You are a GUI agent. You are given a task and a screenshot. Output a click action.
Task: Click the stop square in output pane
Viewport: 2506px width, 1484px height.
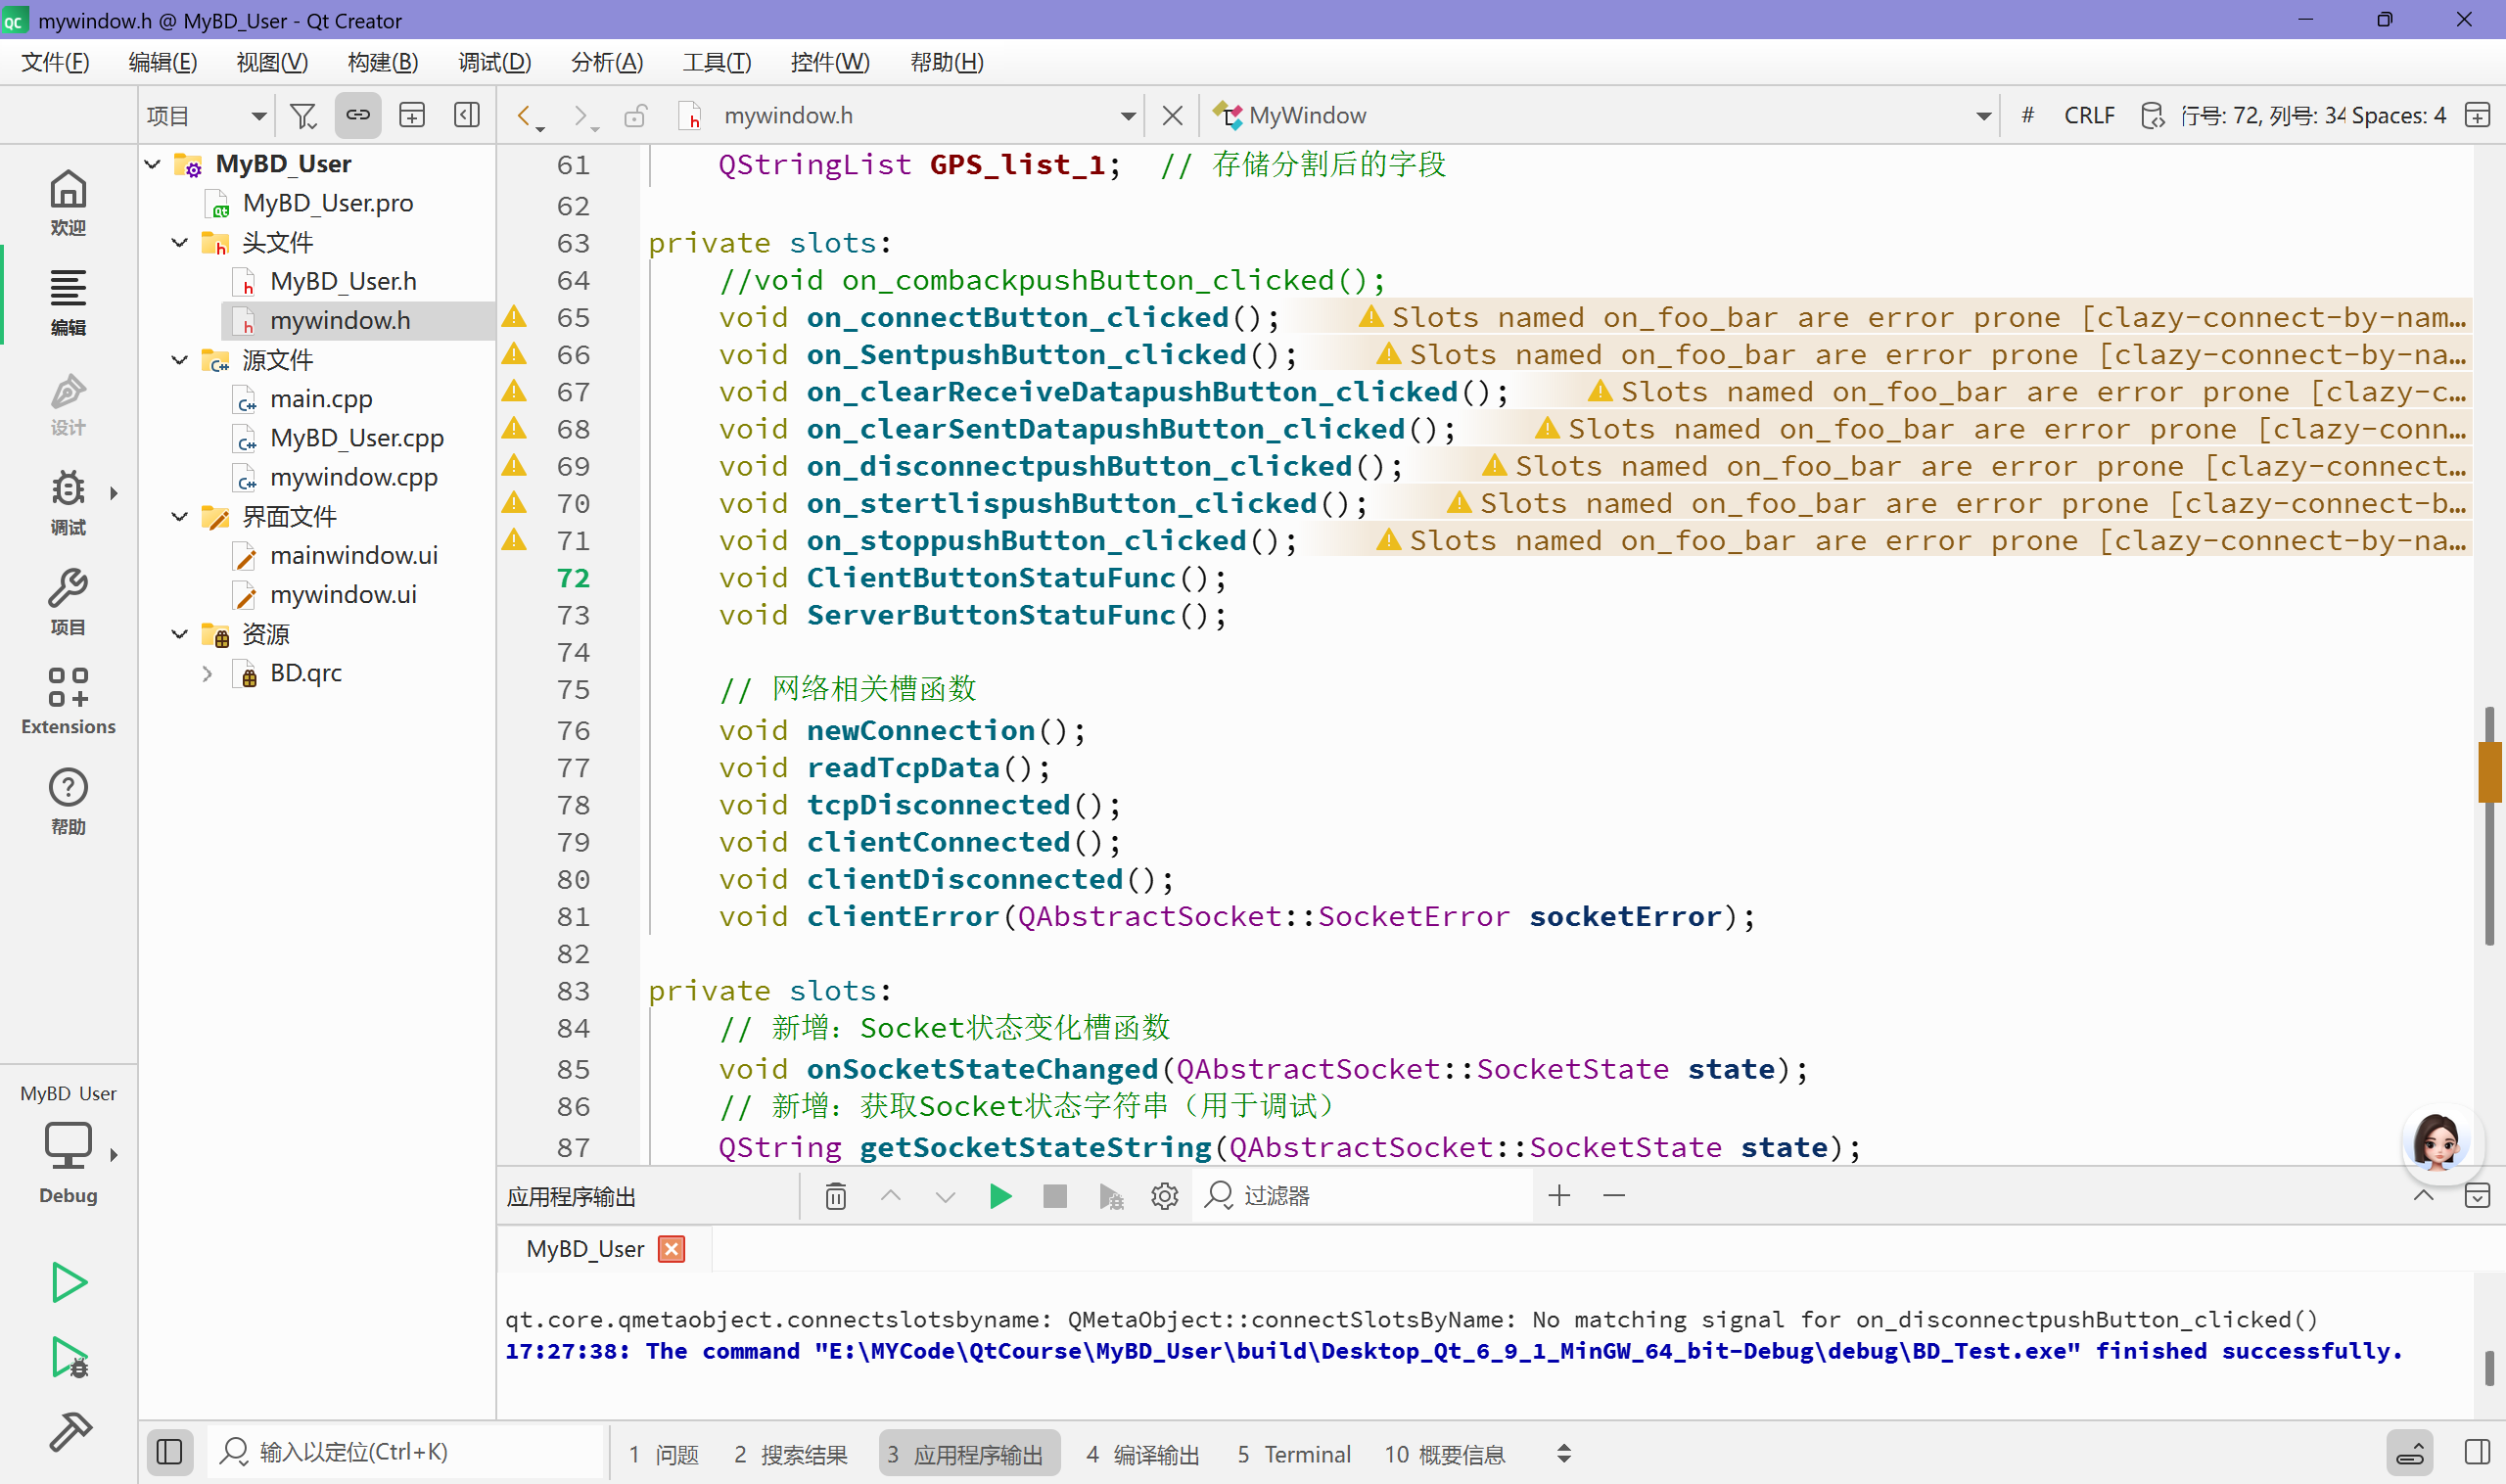tap(1054, 1196)
